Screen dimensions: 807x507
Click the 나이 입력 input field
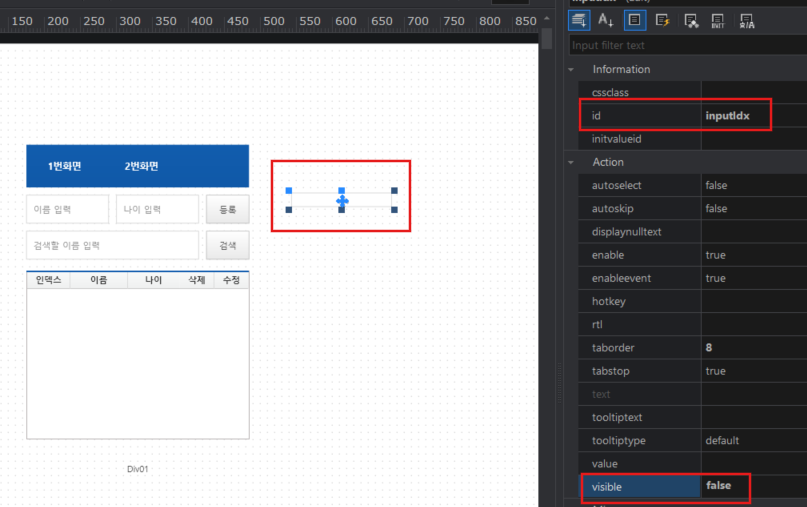(x=157, y=209)
